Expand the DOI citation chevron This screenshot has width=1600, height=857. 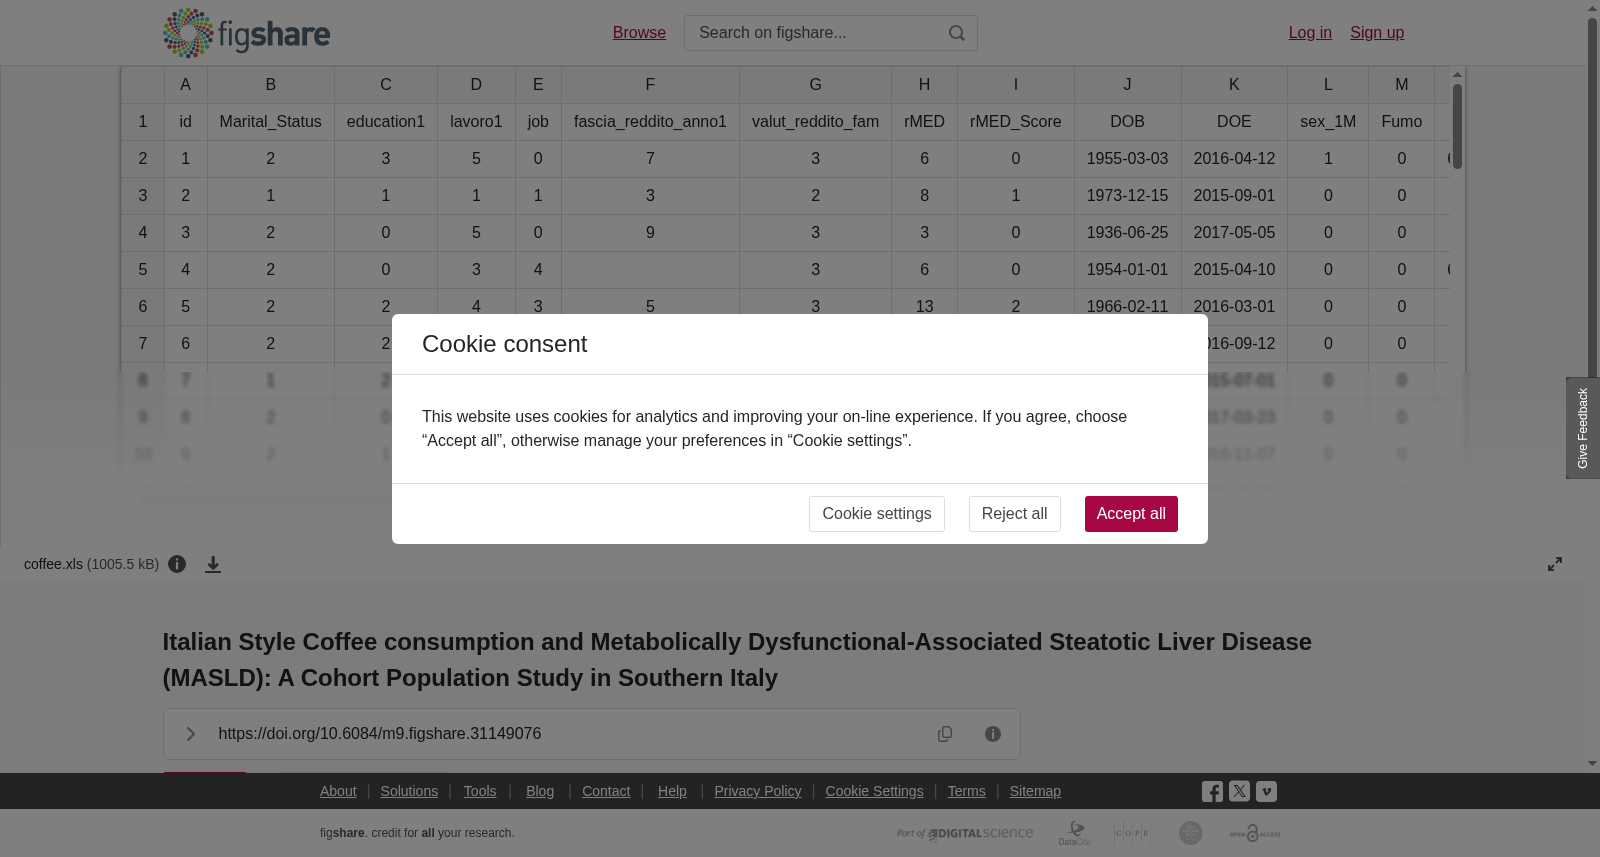pyautogui.click(x=190, y=734)
